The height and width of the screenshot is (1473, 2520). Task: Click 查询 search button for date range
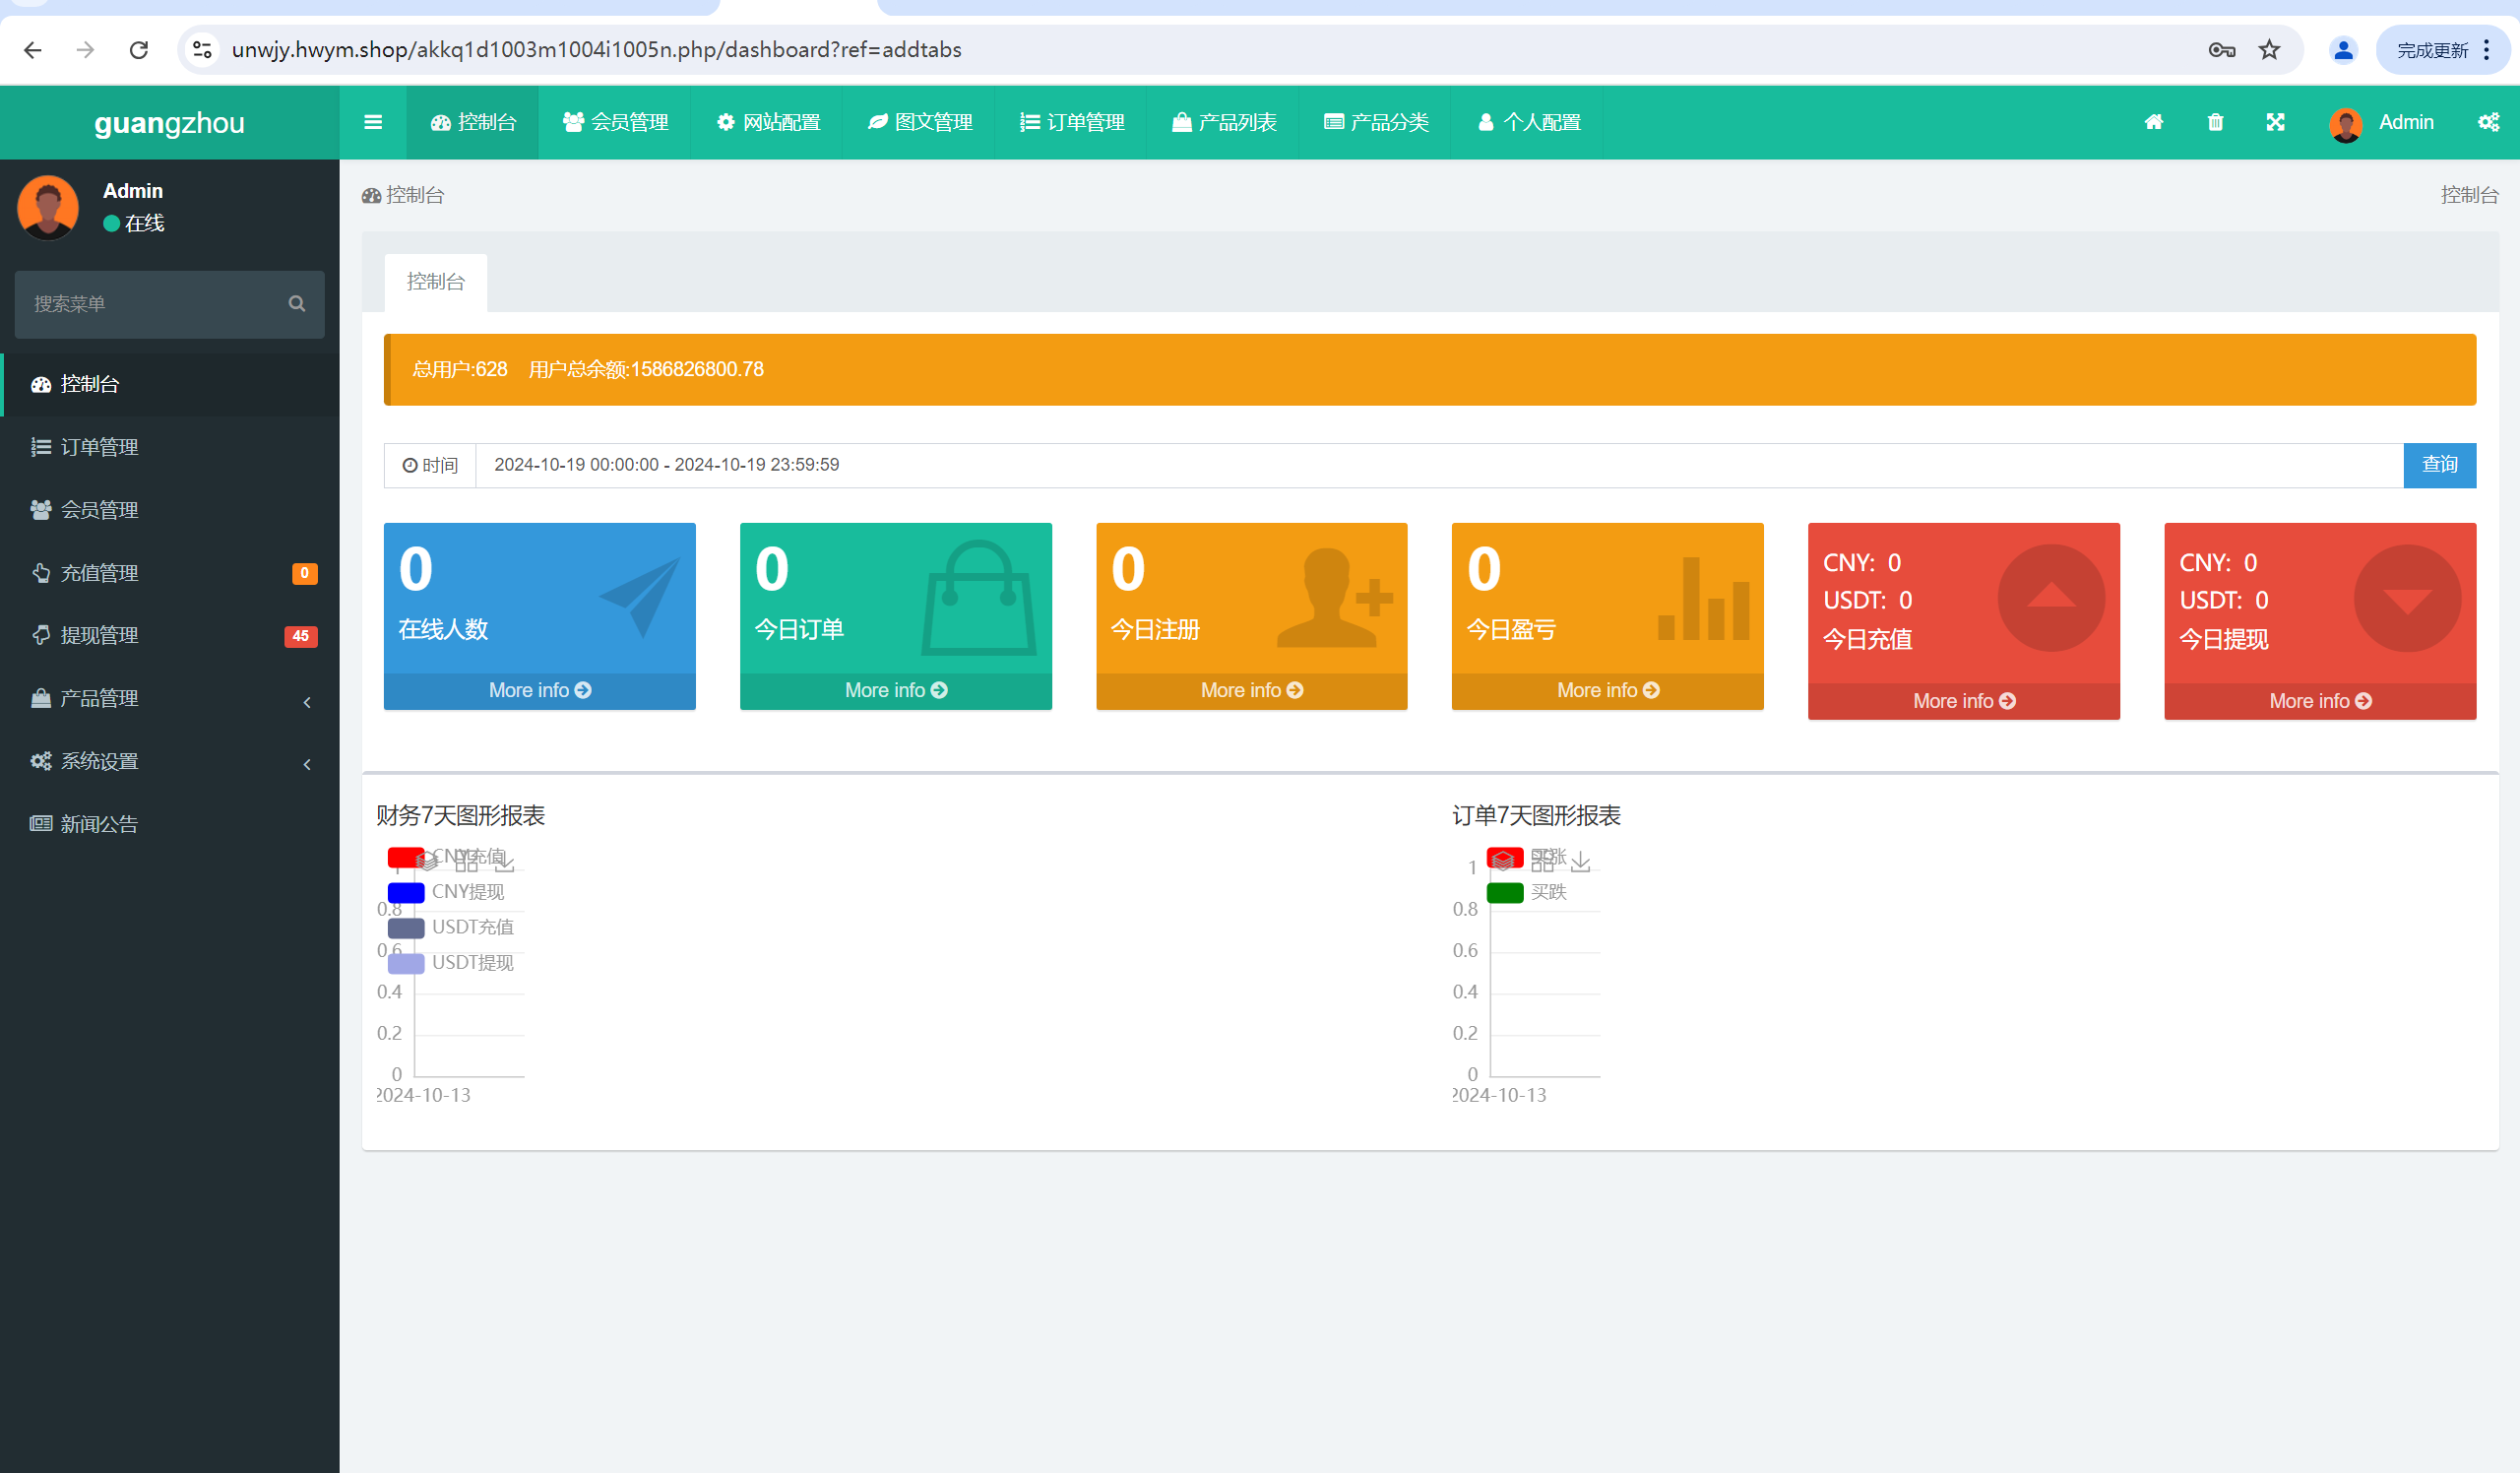(x=2439, y=465)
